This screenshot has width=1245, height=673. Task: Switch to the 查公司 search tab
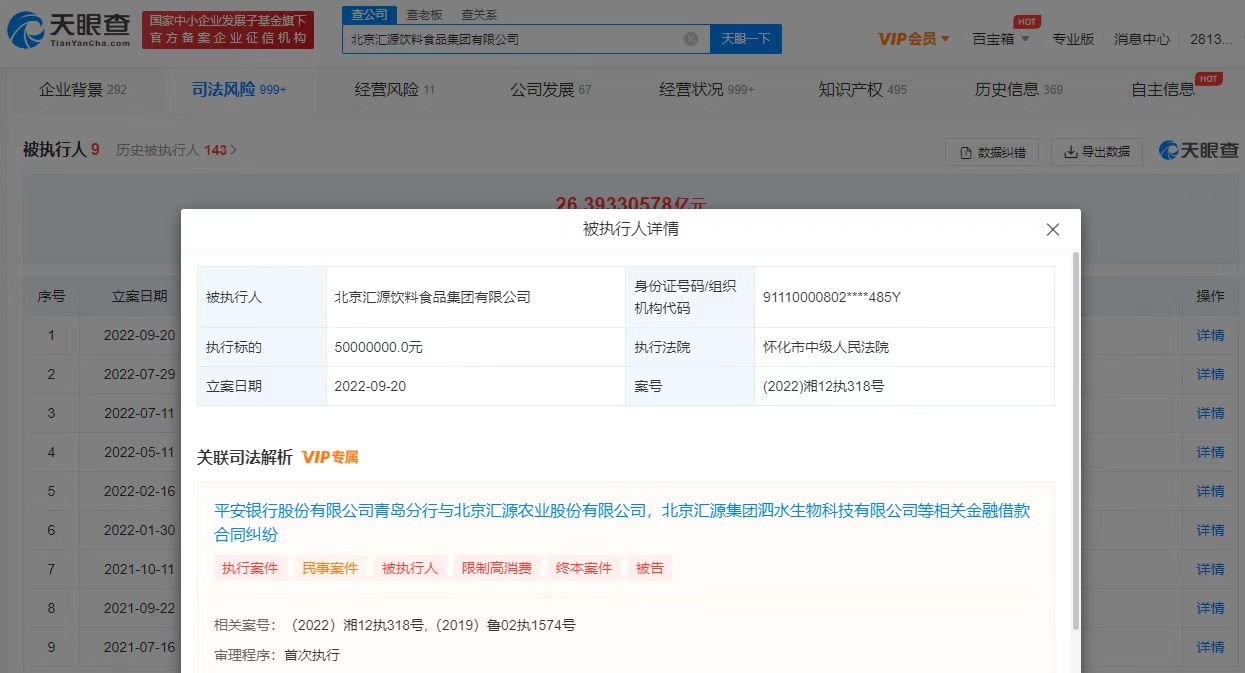[370, 15]
